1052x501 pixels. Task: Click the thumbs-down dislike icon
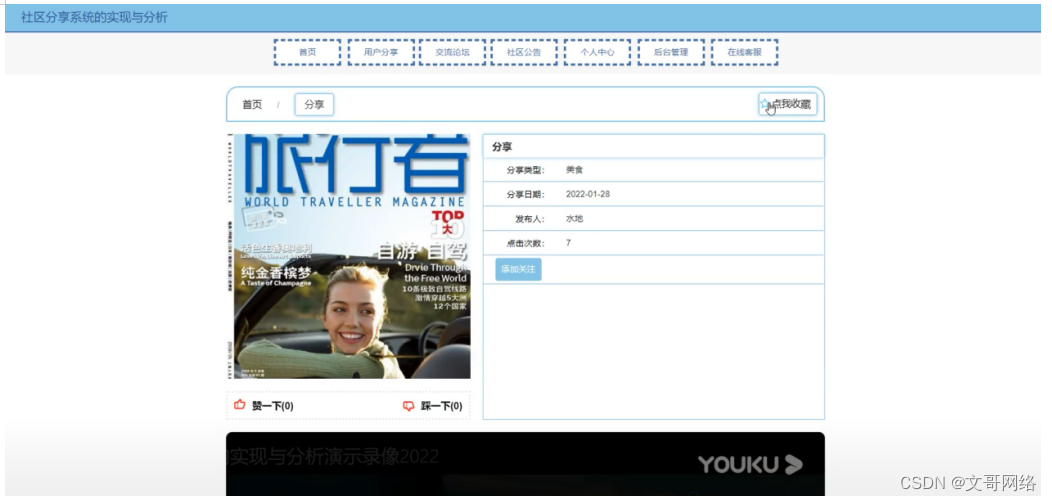(409, 406)
